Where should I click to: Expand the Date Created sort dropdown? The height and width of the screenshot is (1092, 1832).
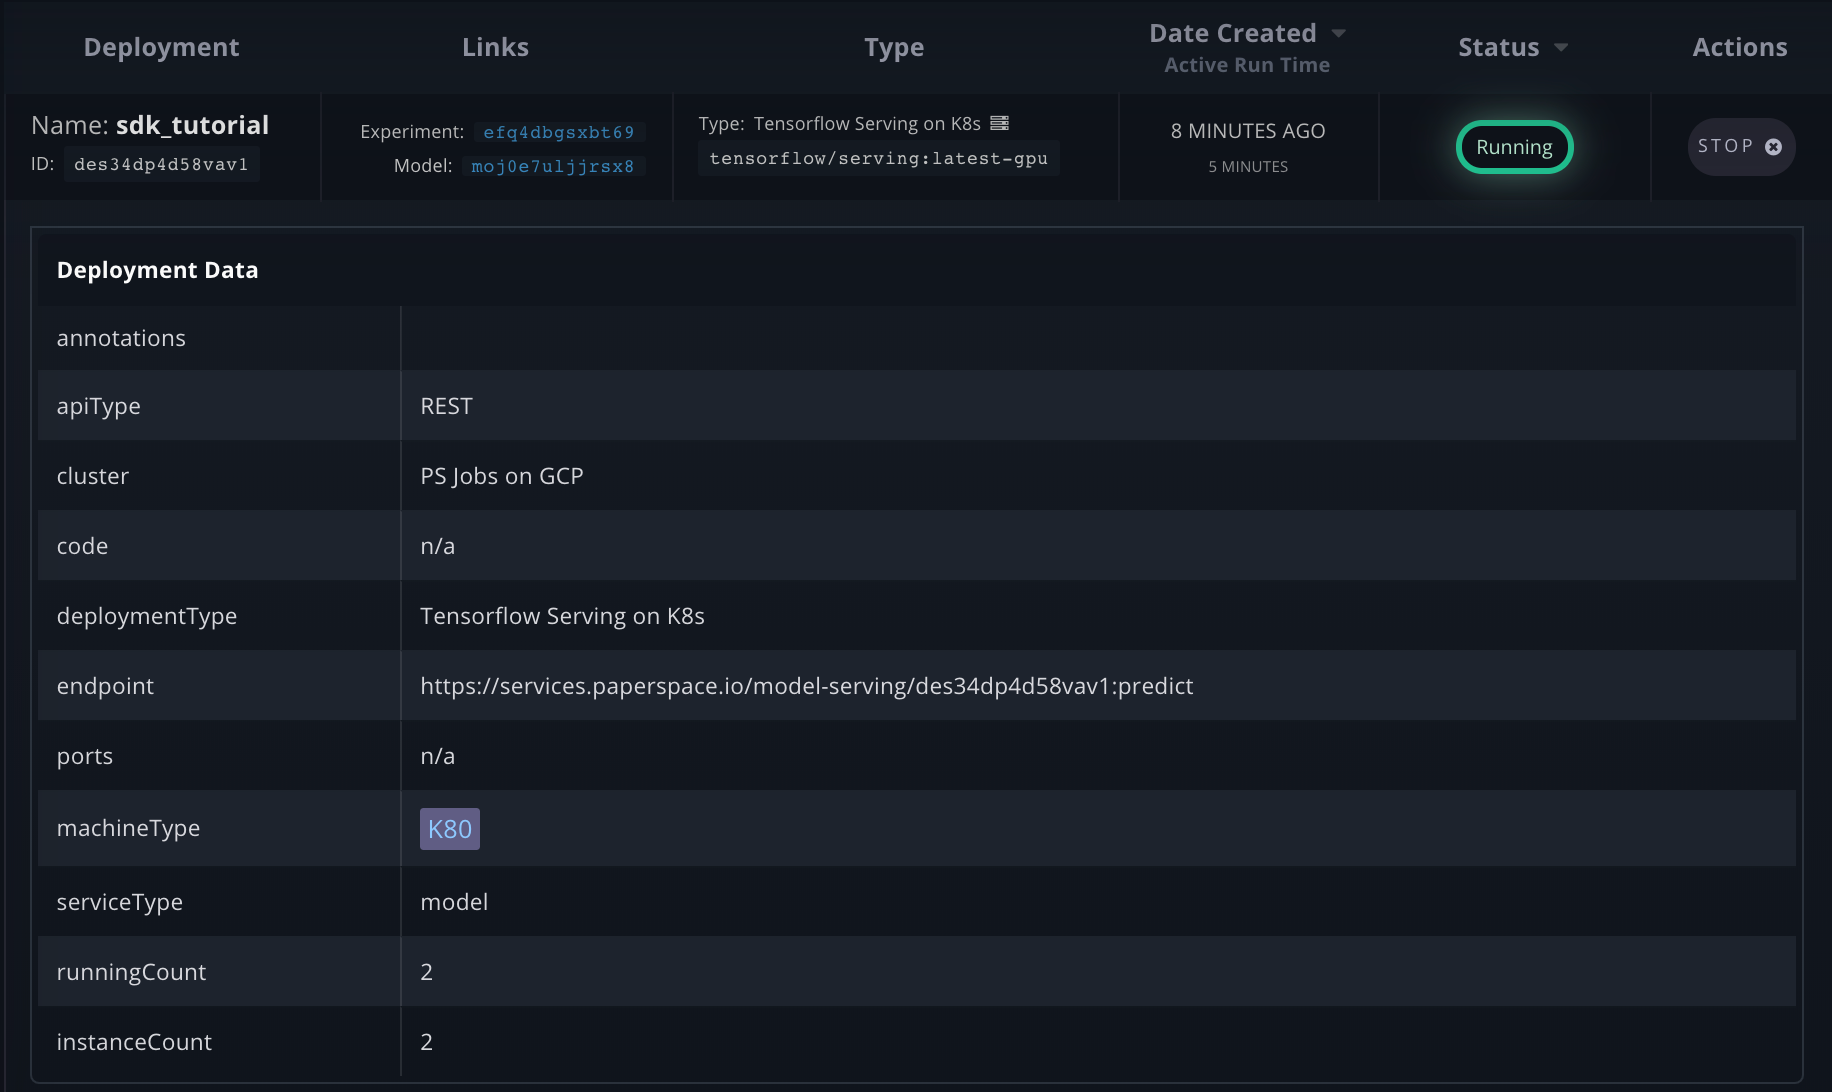[x=1340, y=32]
